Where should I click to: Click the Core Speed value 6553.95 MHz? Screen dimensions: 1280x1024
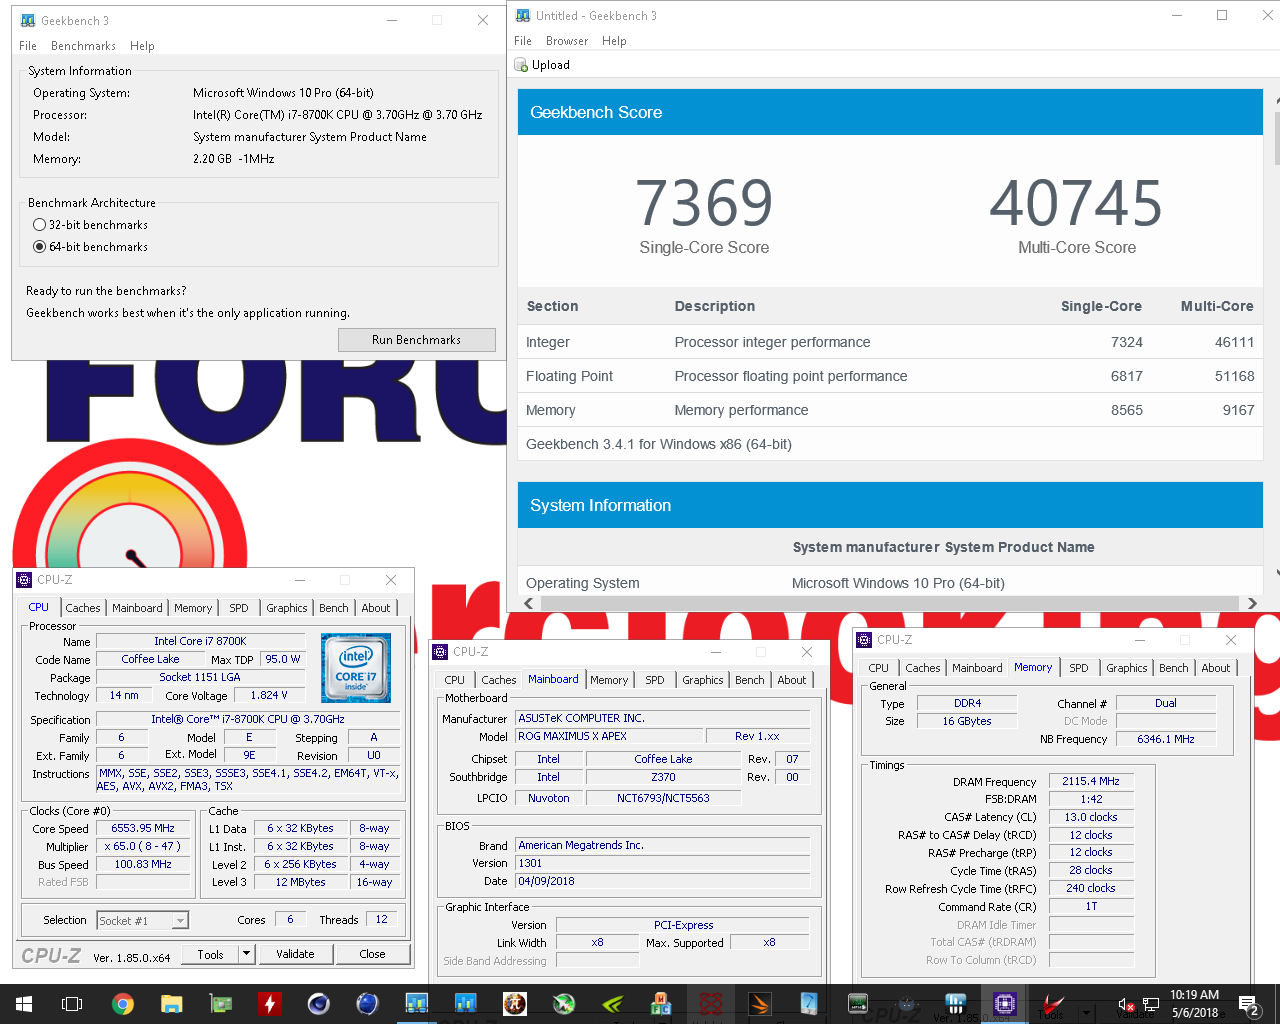(x=143, y=828)
